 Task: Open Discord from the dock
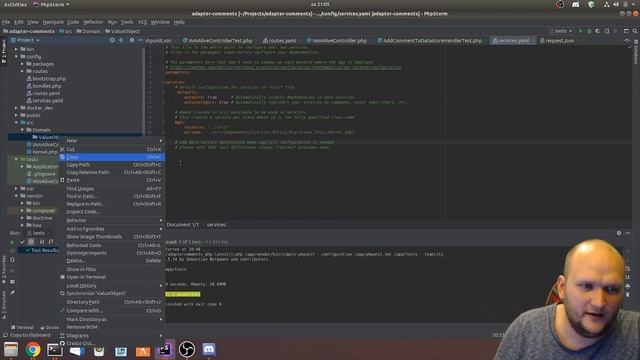click(209, 349)
